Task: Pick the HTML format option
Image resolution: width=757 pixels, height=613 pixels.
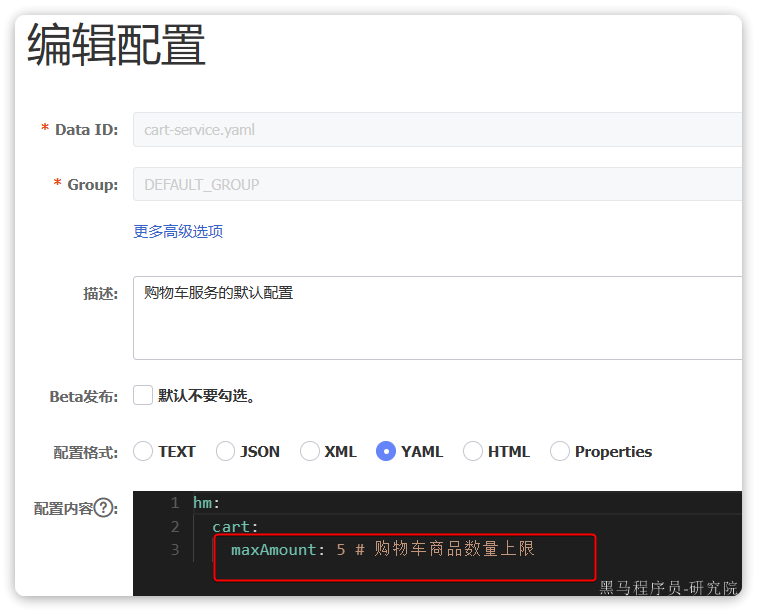Action: [473, 451]
